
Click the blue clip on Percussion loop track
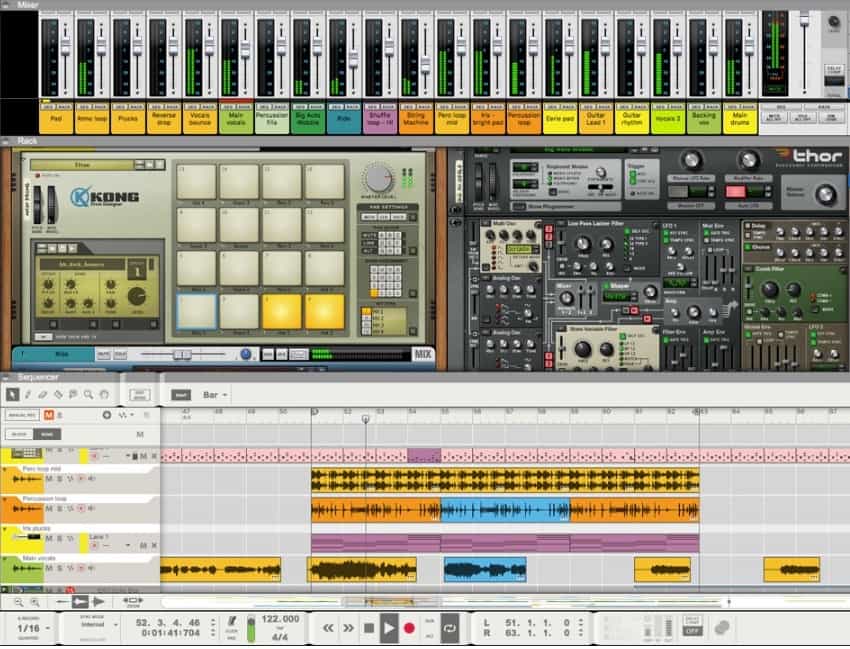(505, 510)
